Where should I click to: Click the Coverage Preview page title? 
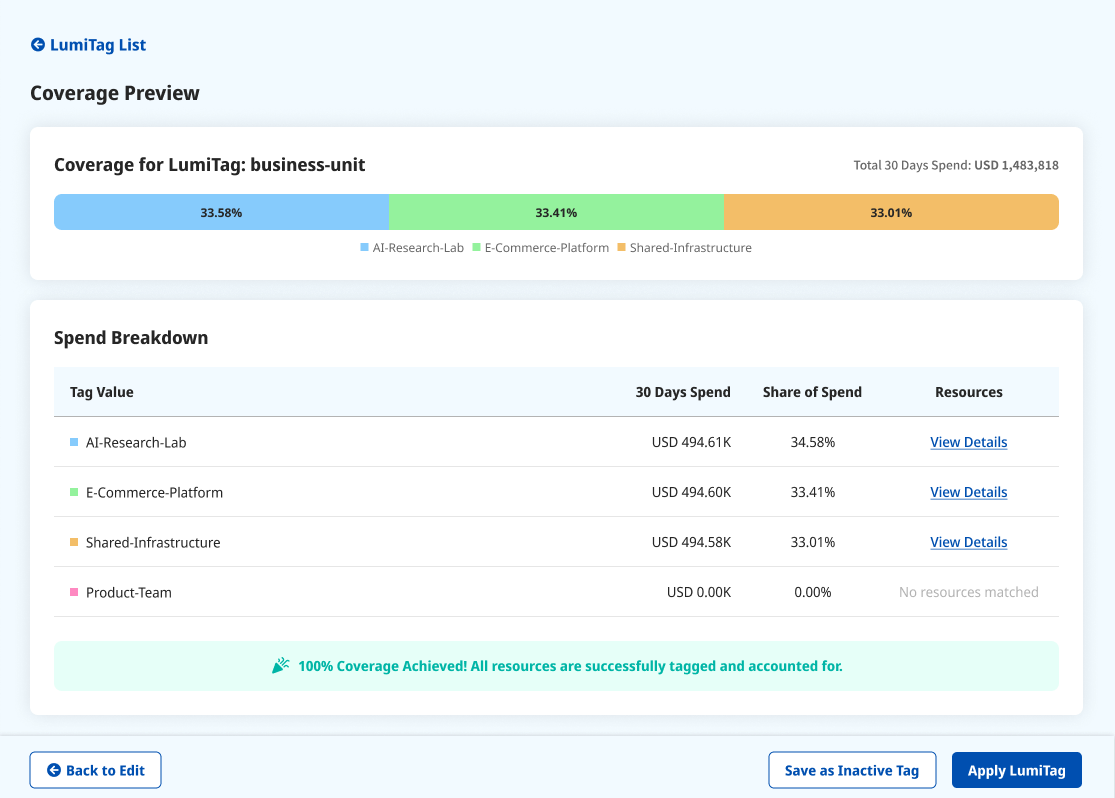click(114, 92)
